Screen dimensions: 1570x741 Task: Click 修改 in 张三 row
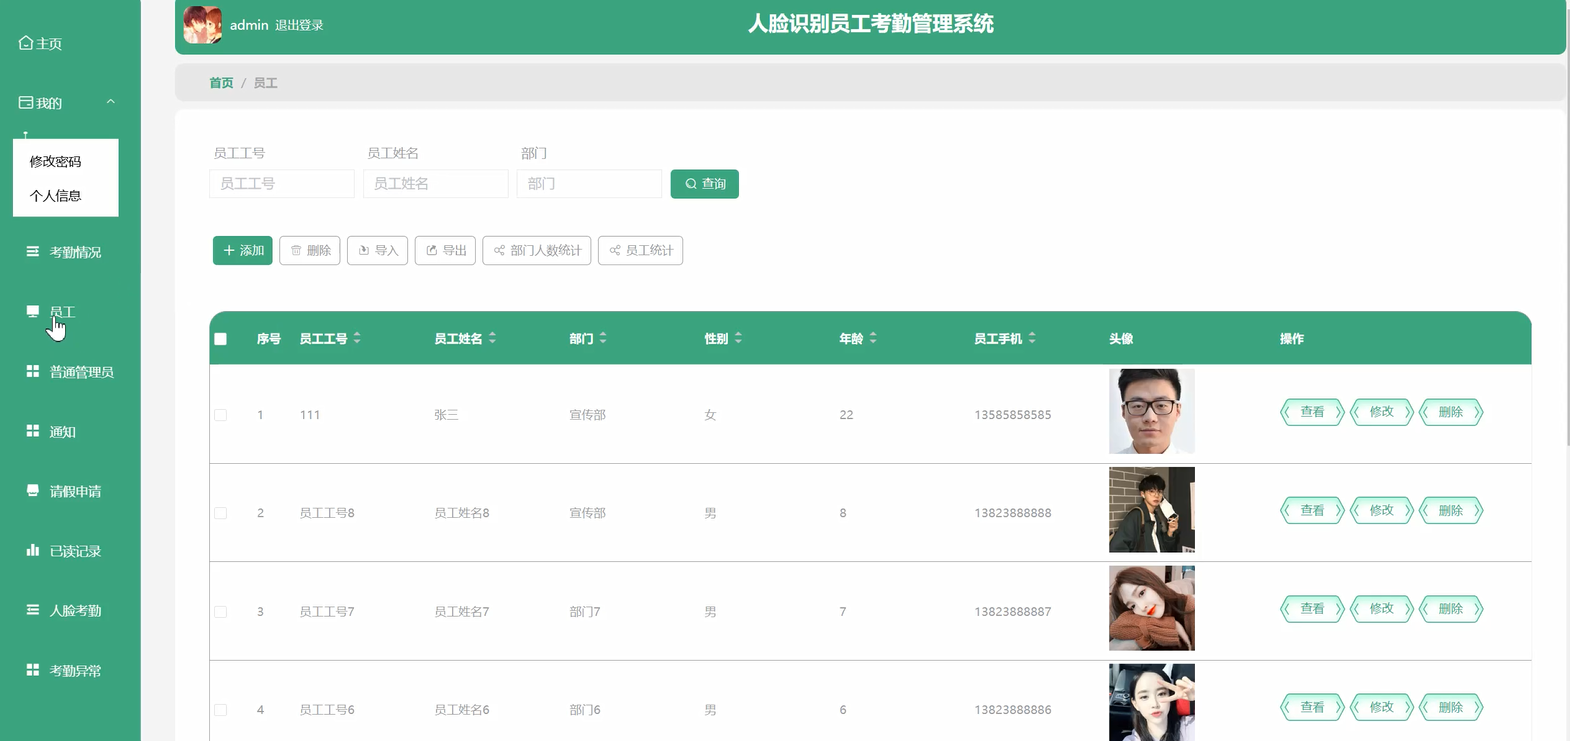pyautogui.click(x=1382, y=412)
